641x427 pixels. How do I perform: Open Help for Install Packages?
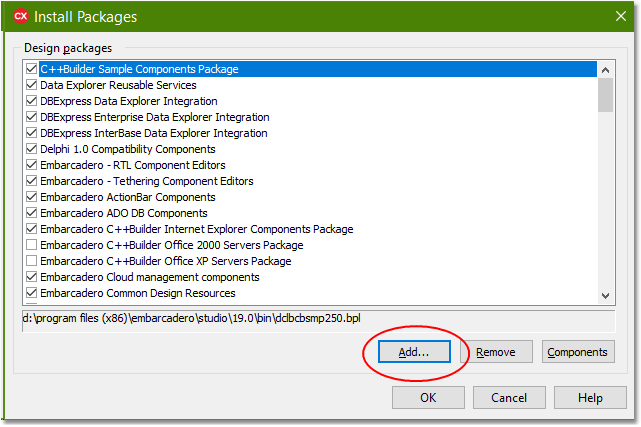pyautogui.click(x=590, y=398)
